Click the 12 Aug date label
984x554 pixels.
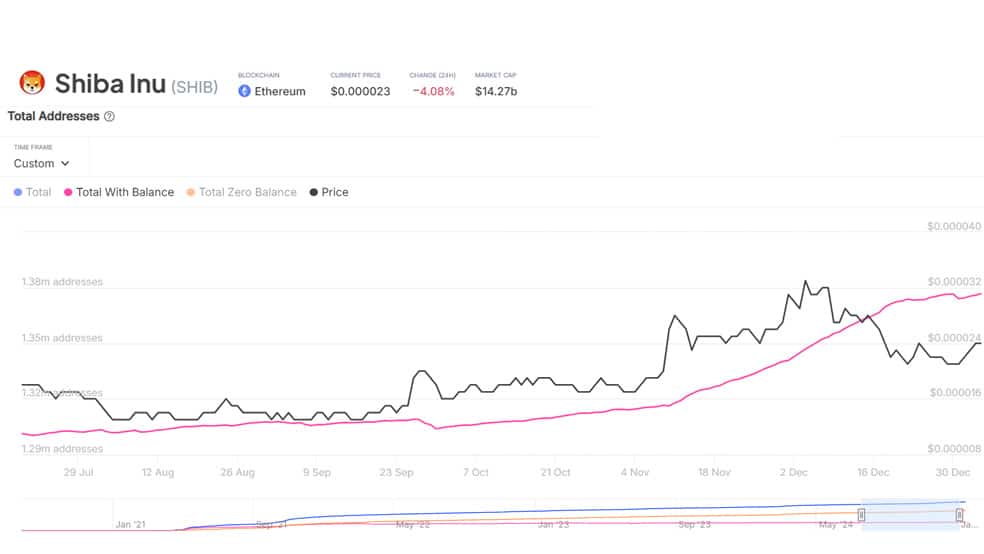[158, 472]
